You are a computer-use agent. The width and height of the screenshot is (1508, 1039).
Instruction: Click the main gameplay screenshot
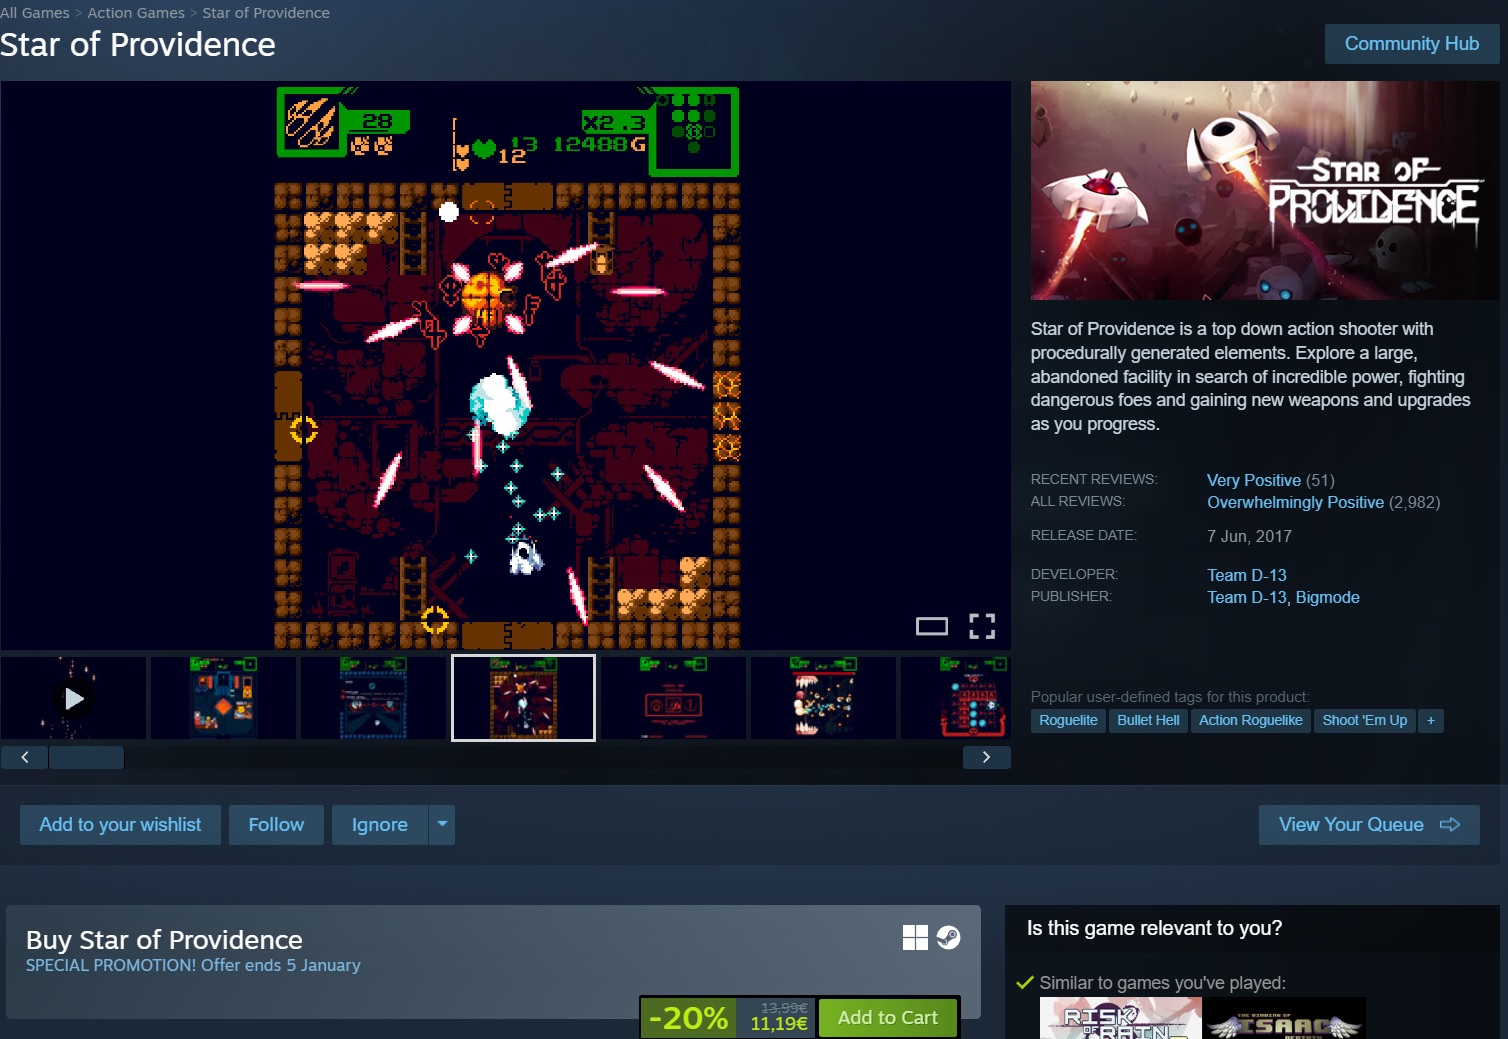[x=506, y=366]
